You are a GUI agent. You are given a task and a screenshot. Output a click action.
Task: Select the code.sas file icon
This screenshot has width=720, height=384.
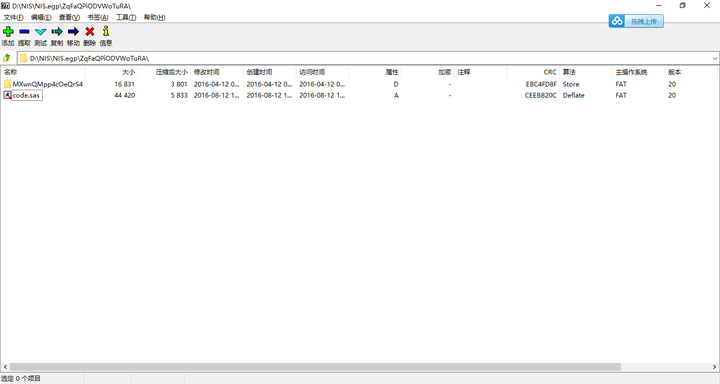[7, 95]
